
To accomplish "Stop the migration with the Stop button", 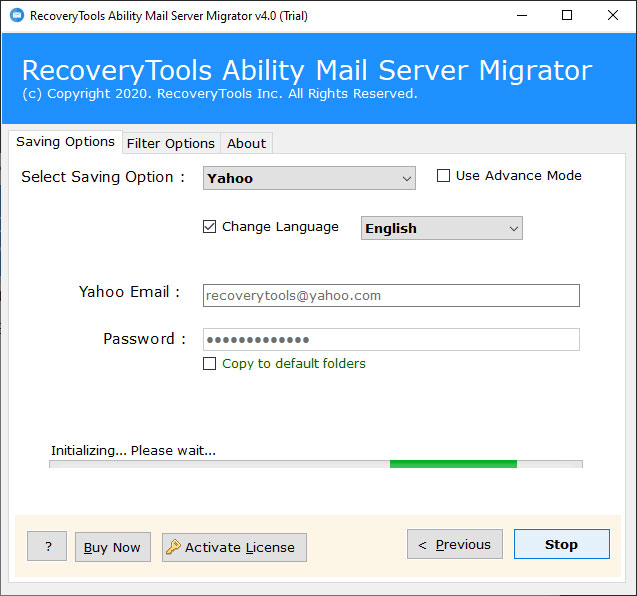I will (x=561, y=544).
